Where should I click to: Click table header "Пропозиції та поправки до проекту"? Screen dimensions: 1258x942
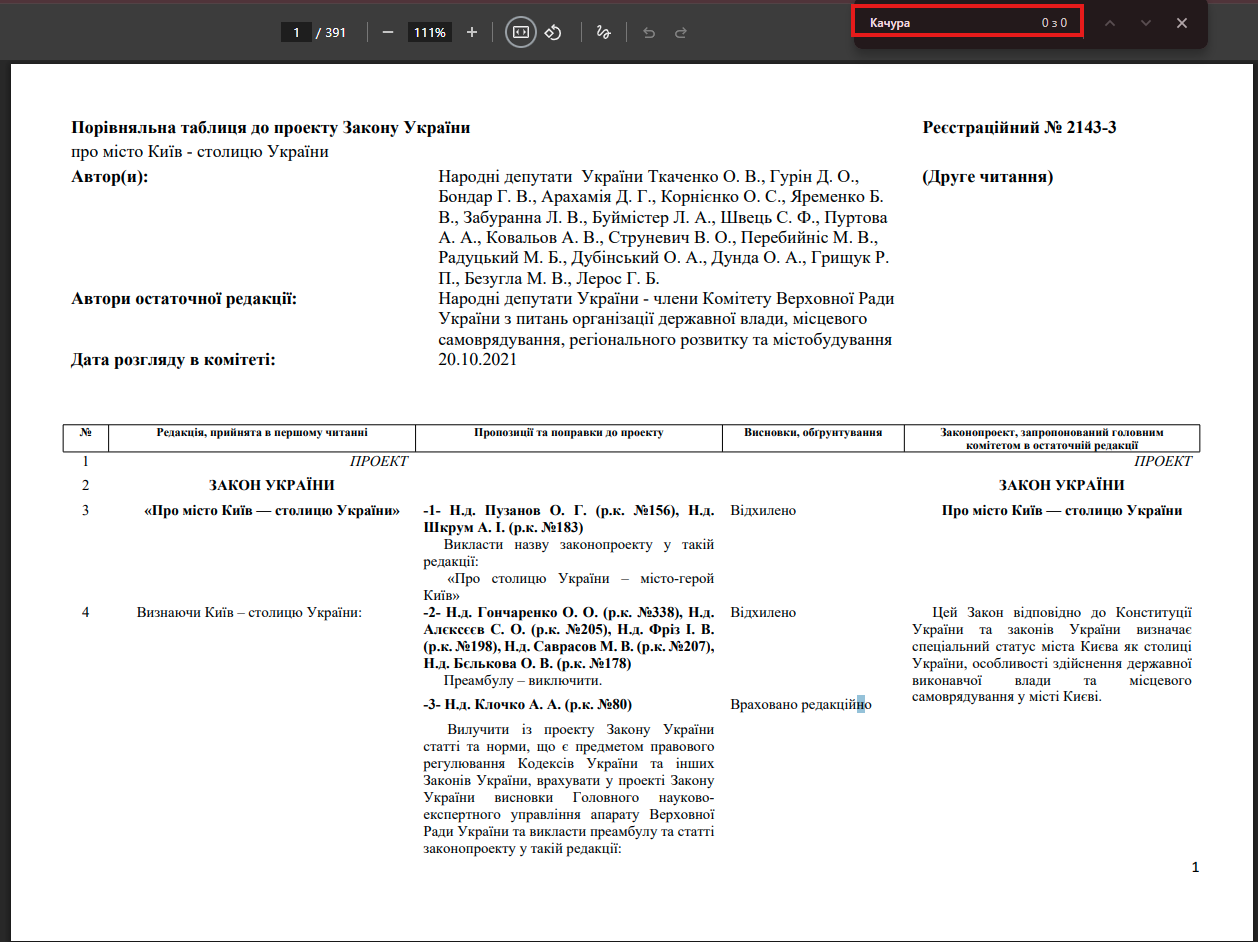569,433
